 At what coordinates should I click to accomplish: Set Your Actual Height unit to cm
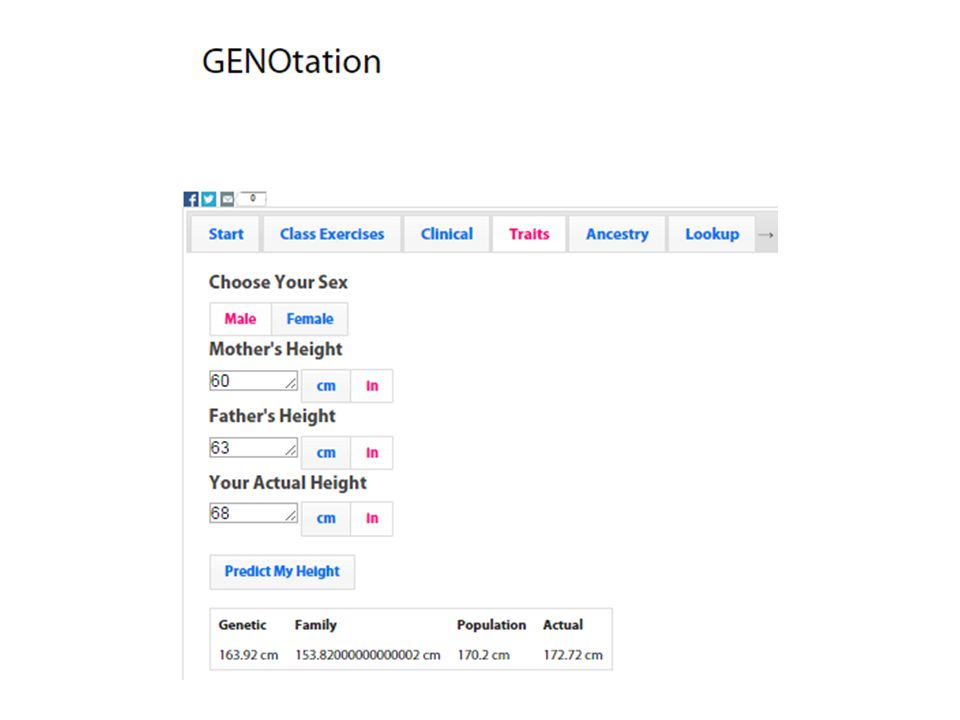click(326, 519)
